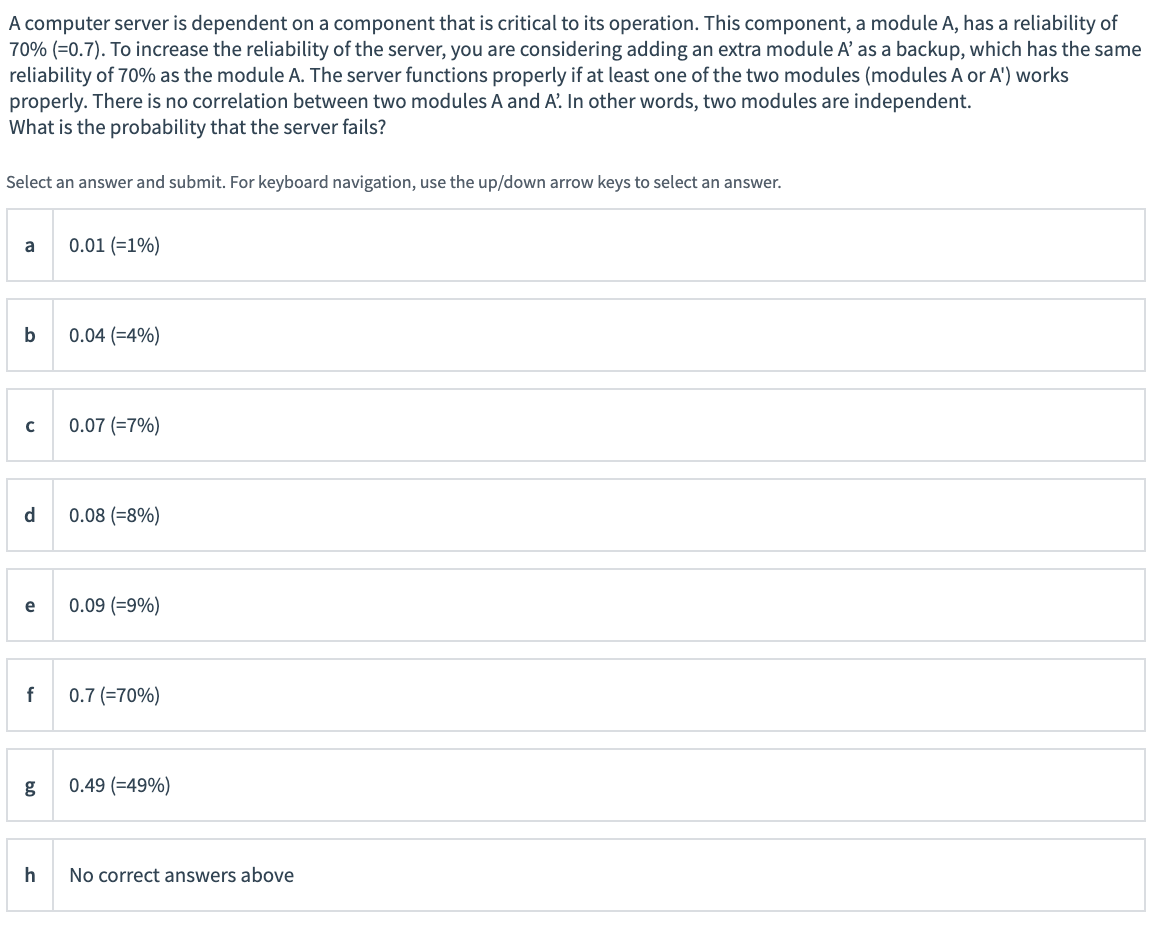Click the letter 'a' option label
The image size is (1164, 926).
[30, 245]
